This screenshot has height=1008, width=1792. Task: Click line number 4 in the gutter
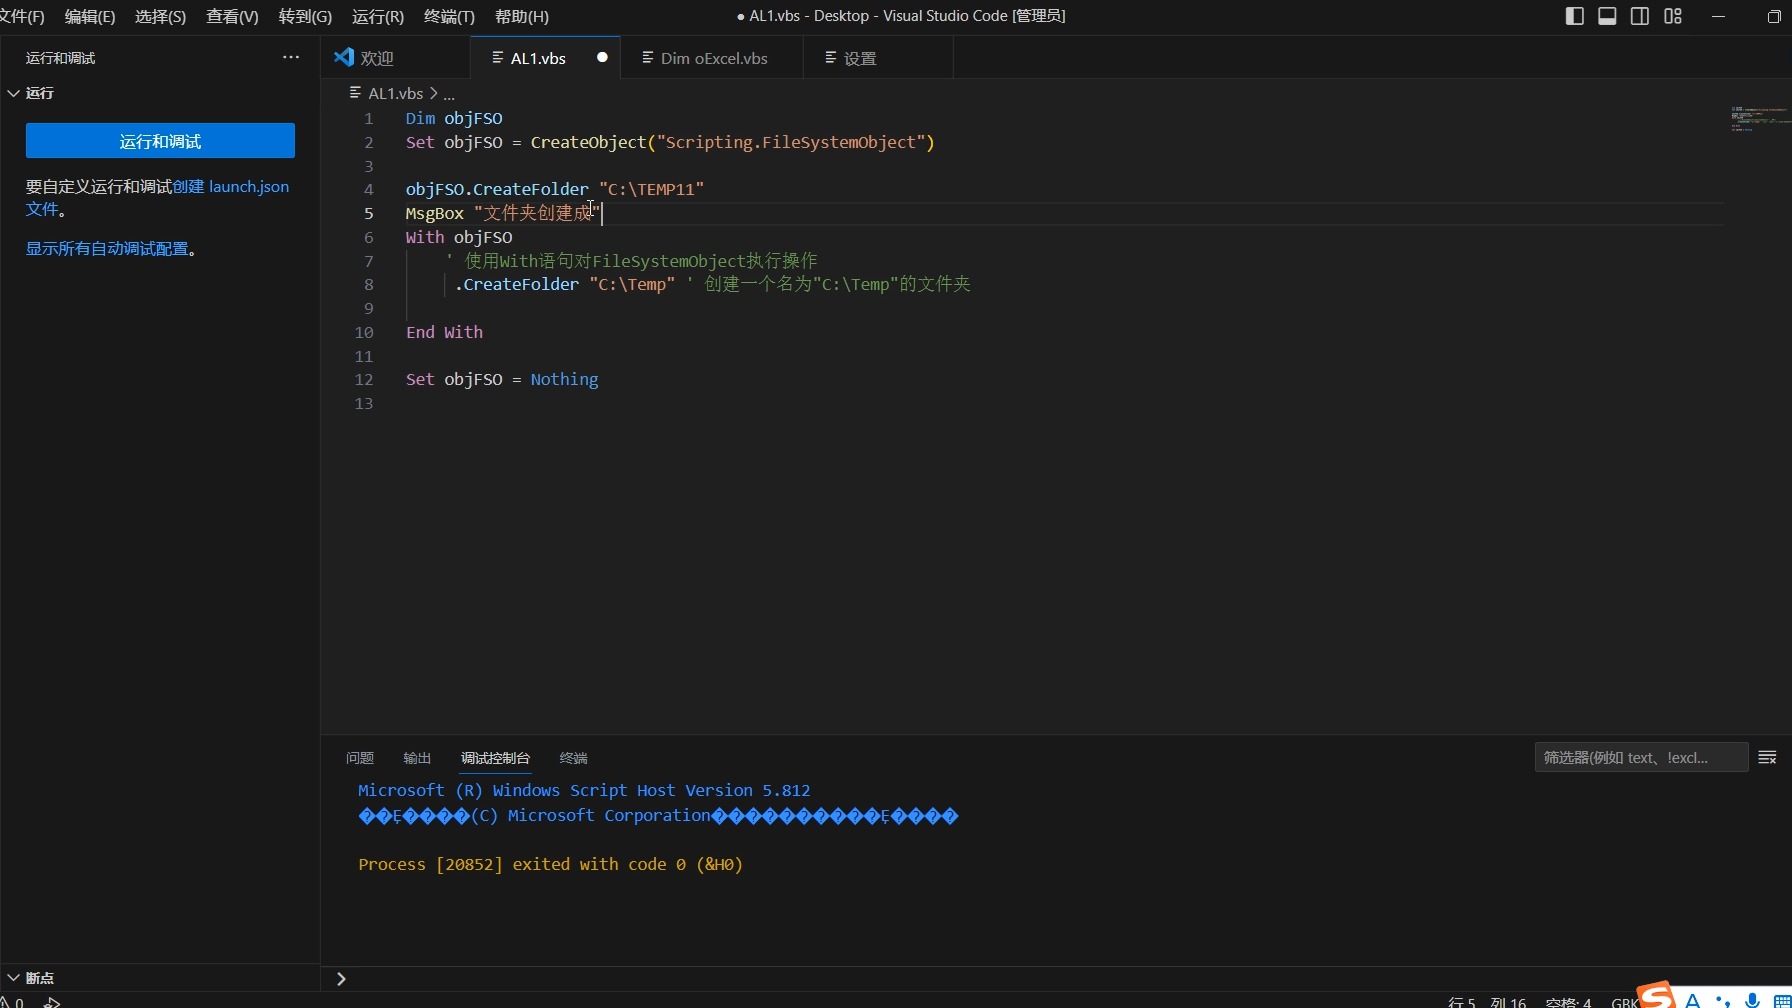tap(368, 190)
